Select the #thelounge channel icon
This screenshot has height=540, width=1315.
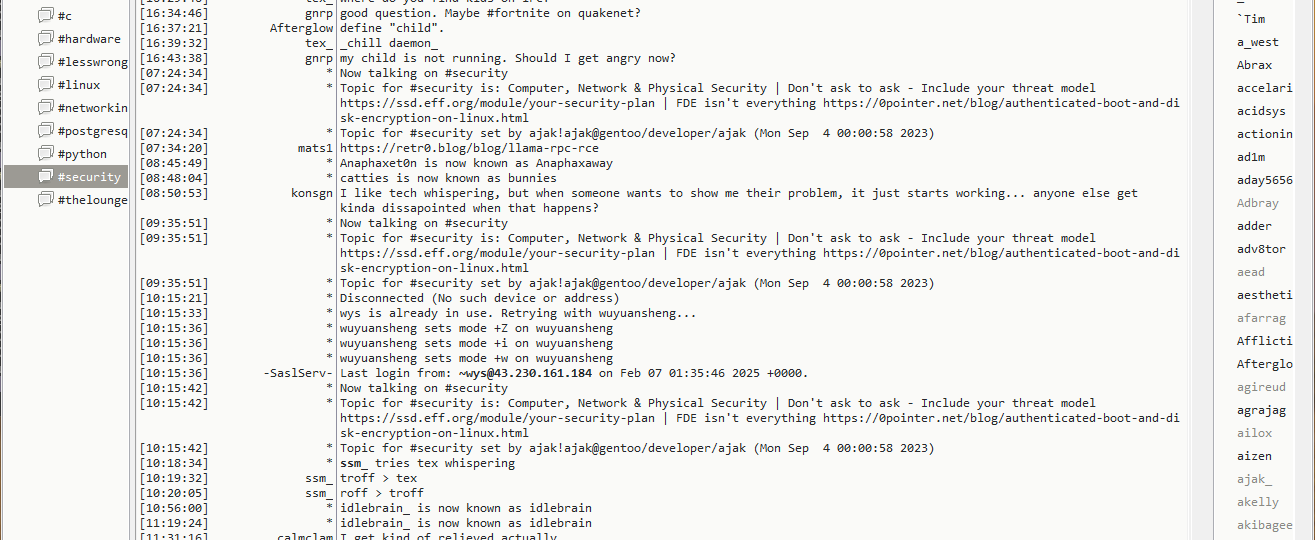(x=45, y=200)
